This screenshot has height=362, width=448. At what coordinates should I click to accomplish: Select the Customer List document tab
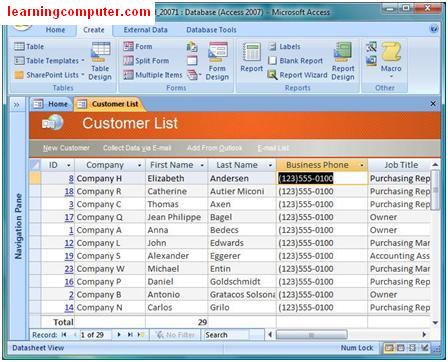[x=110, y=104]
